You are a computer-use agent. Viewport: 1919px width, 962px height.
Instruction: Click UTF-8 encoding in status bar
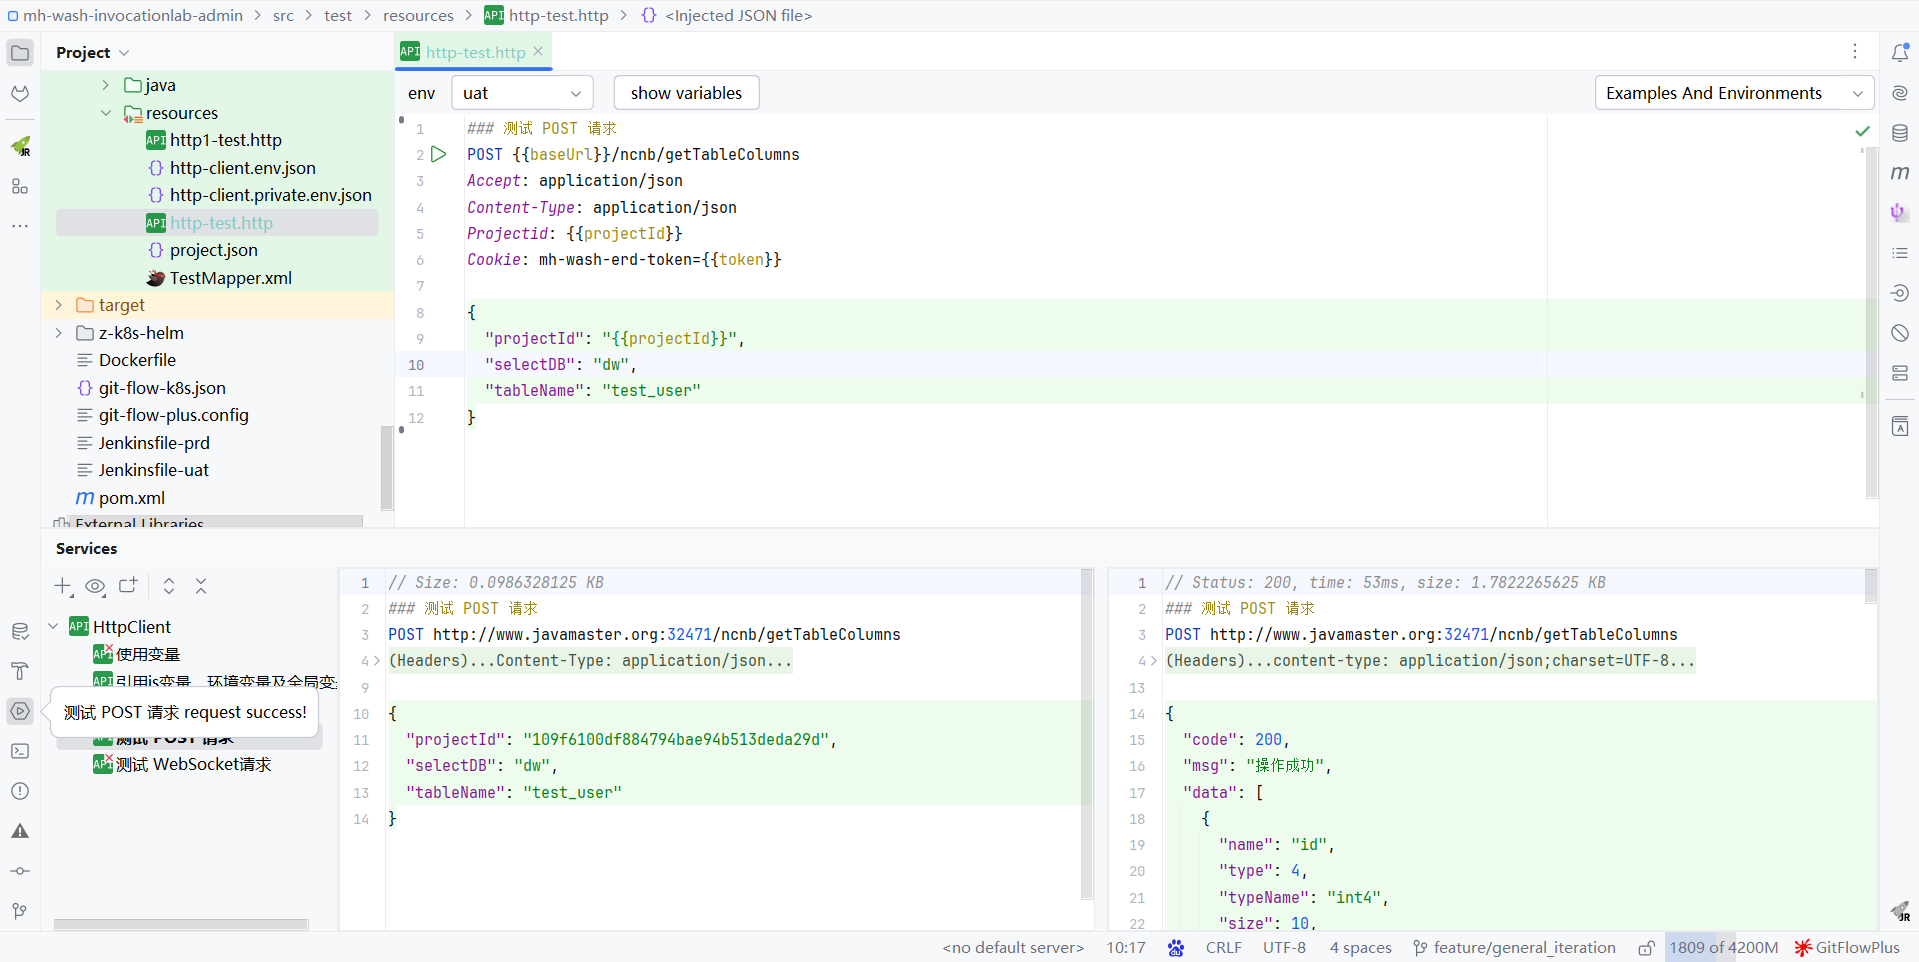1284,948
